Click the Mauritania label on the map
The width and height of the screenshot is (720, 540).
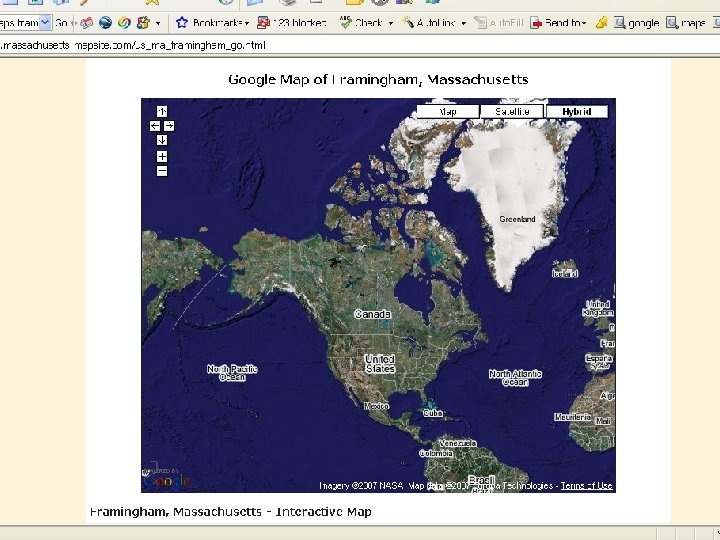click(x=573, y=417)
